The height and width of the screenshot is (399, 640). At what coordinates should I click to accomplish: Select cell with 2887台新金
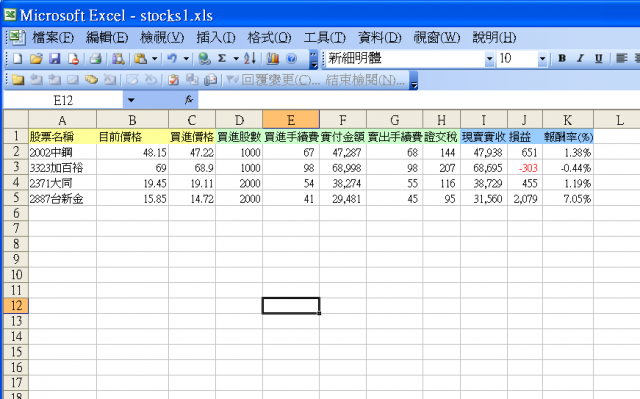click(x=62, y=199)
